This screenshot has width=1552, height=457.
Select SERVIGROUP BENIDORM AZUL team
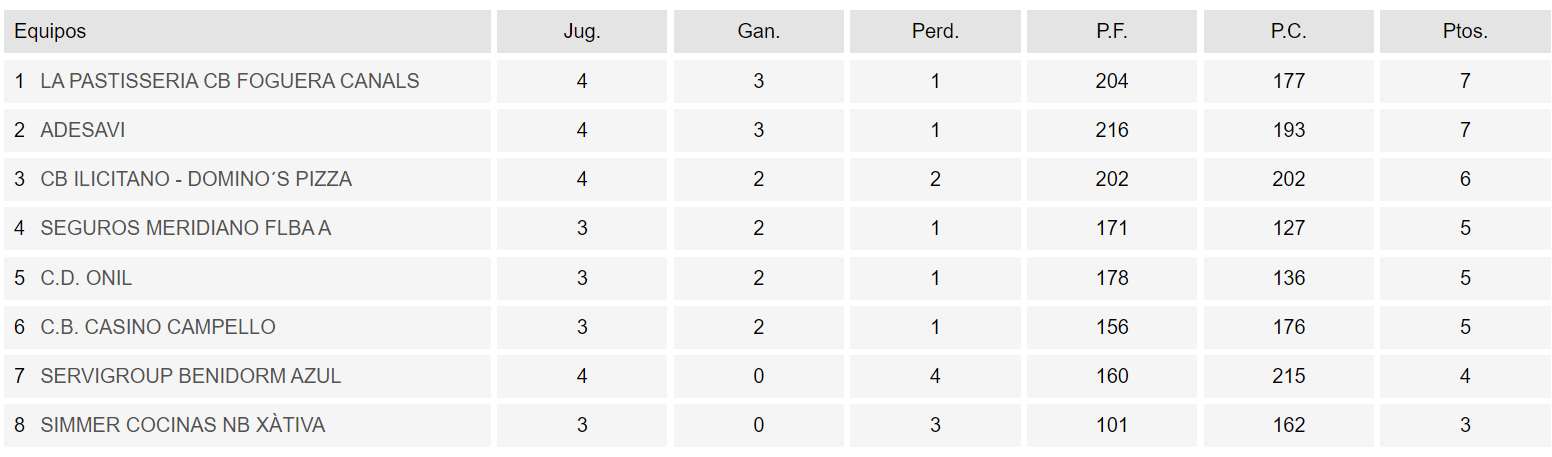point(191,376)
